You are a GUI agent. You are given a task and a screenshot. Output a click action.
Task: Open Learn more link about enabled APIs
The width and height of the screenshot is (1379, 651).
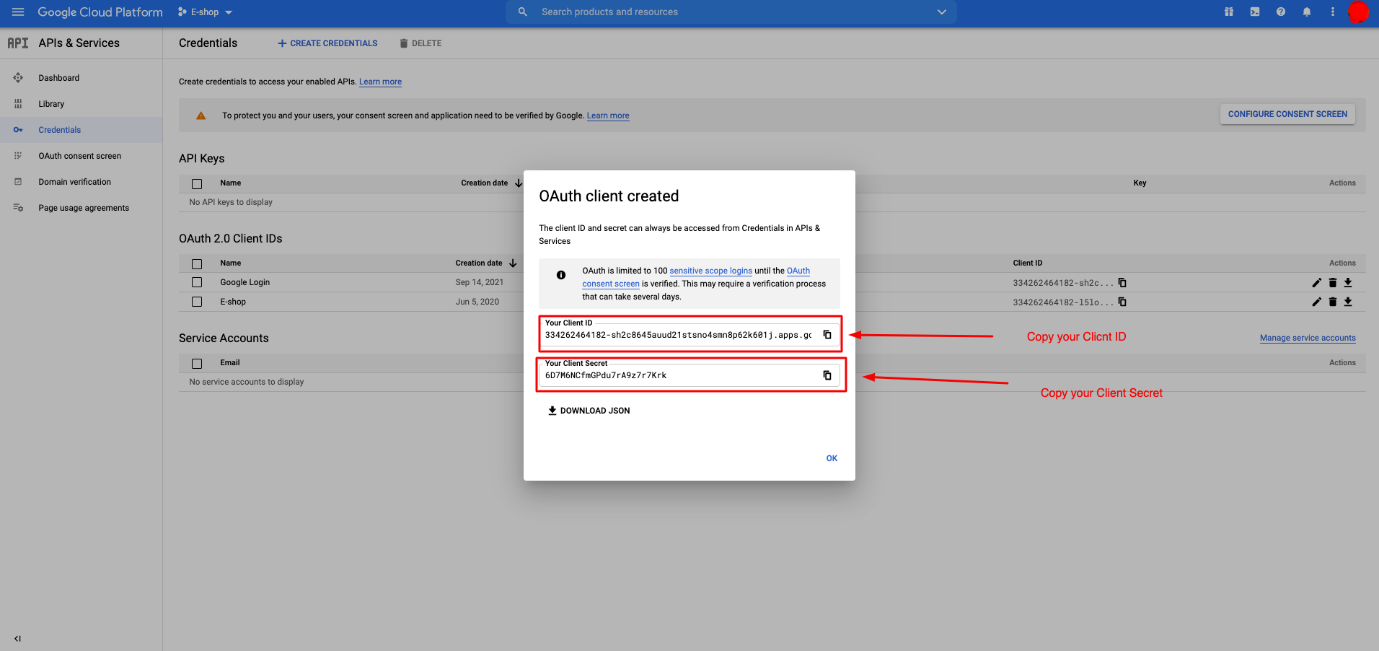[x=380, y=82]
